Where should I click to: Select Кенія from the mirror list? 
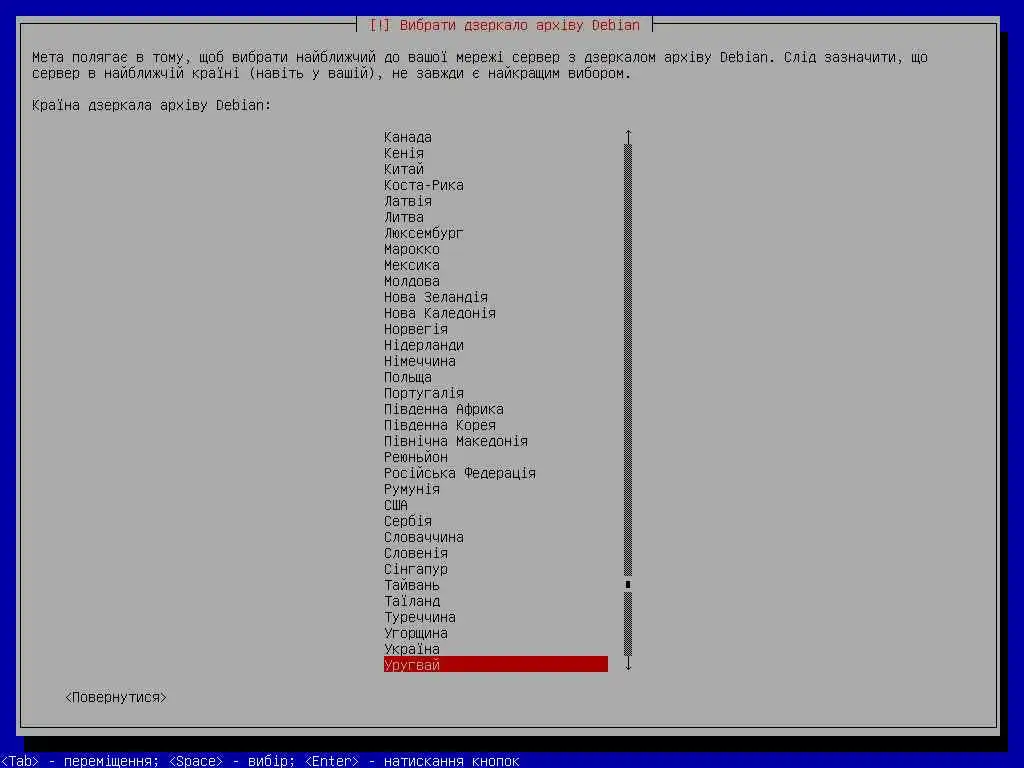tap(404, 153)
